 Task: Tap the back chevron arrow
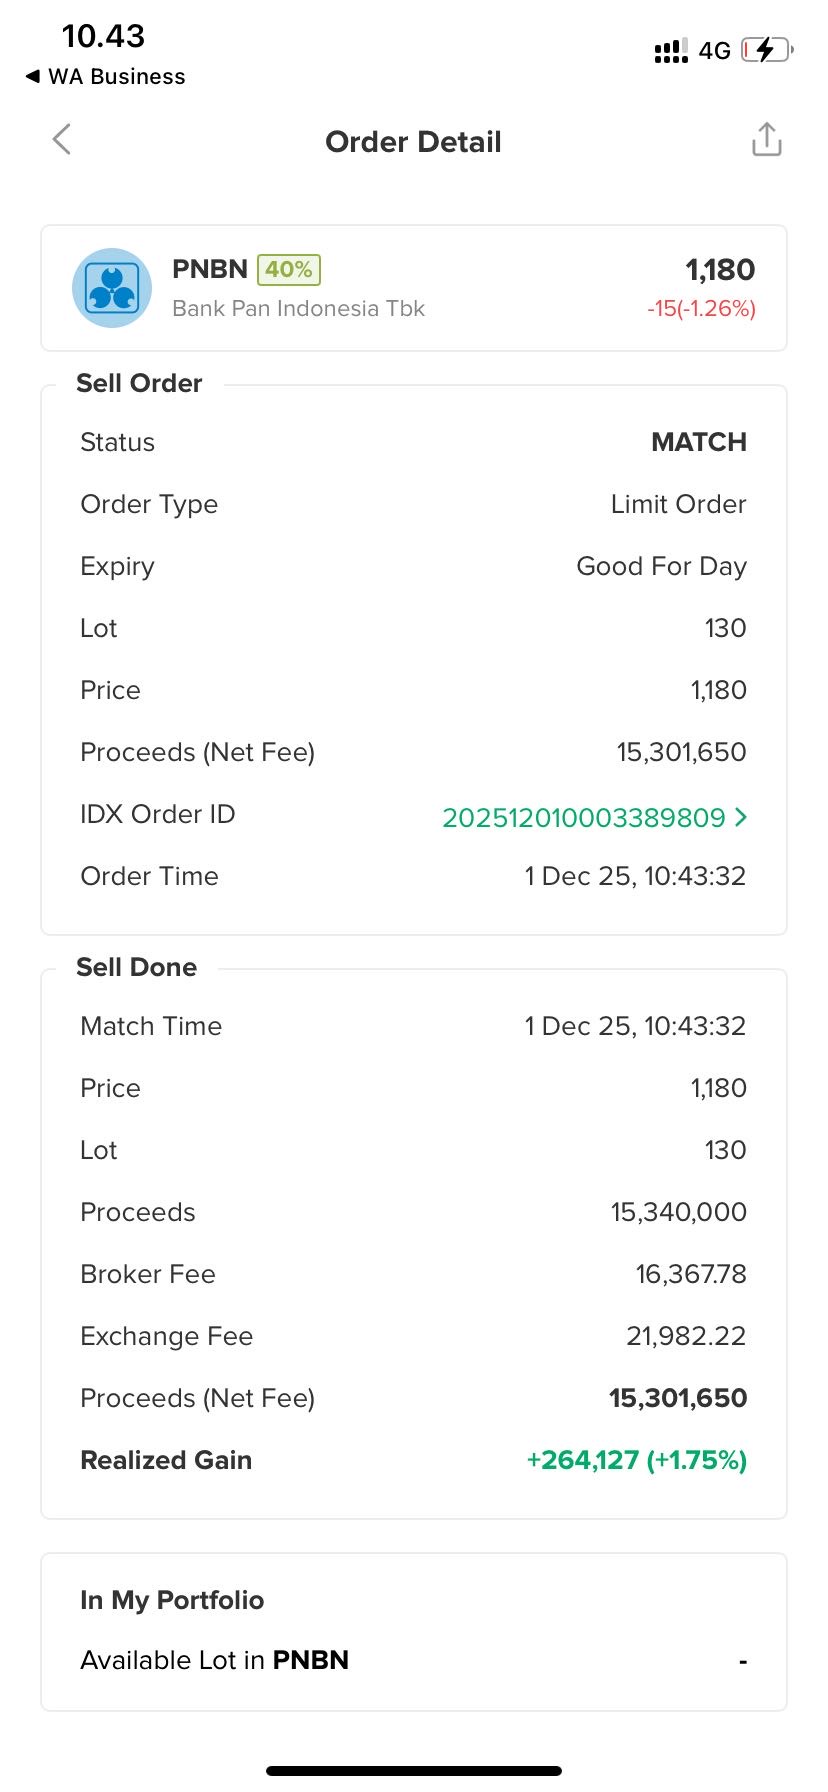(x=62, y=140)
